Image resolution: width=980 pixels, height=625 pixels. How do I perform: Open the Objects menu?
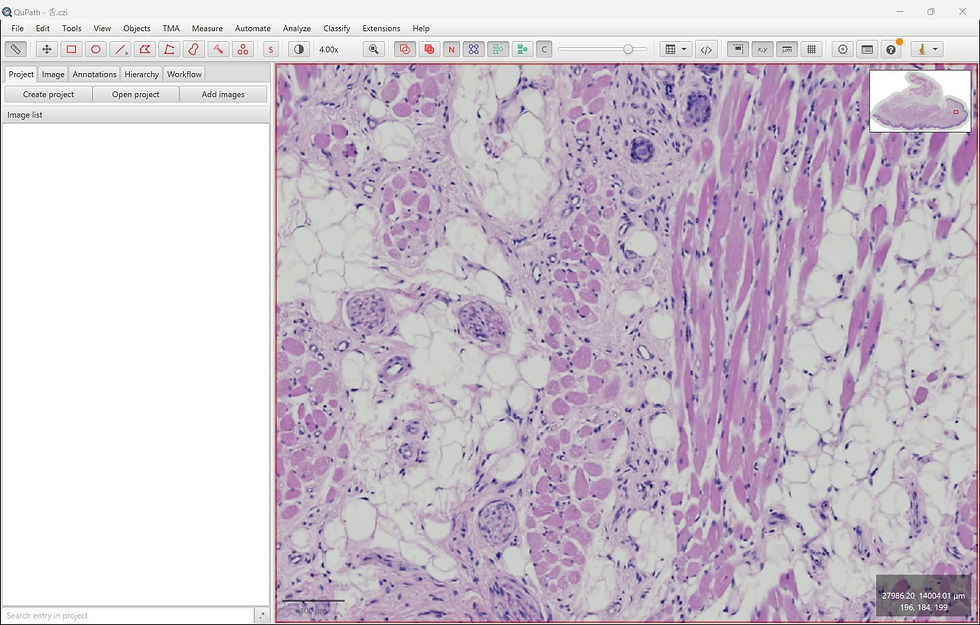pos(137,28)
